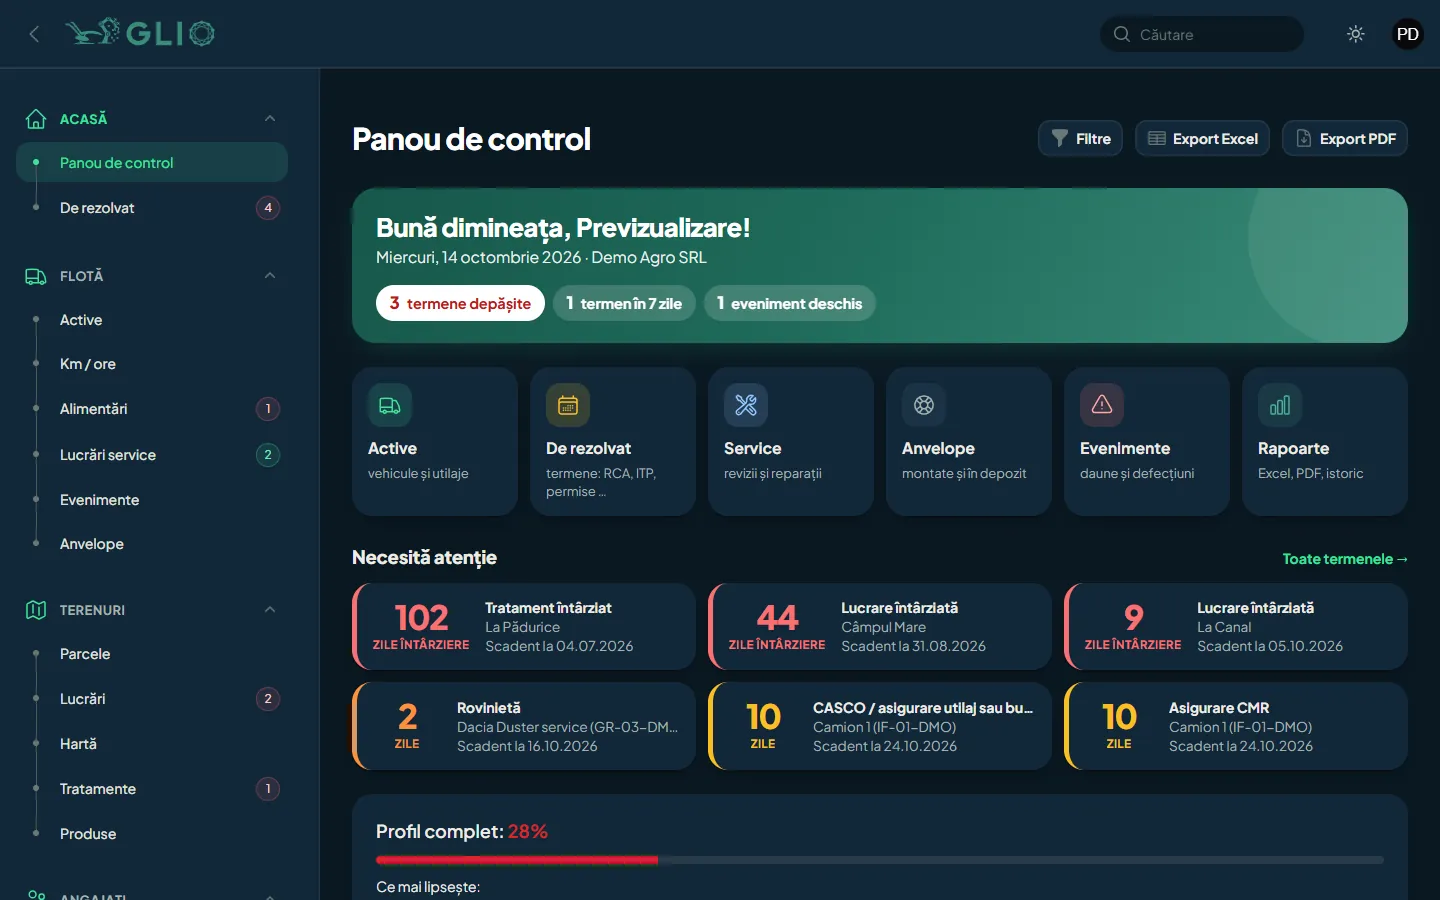Click the De rezolvat badge showing 4
The image size is (1440, 900).
[x=268, y=208]
